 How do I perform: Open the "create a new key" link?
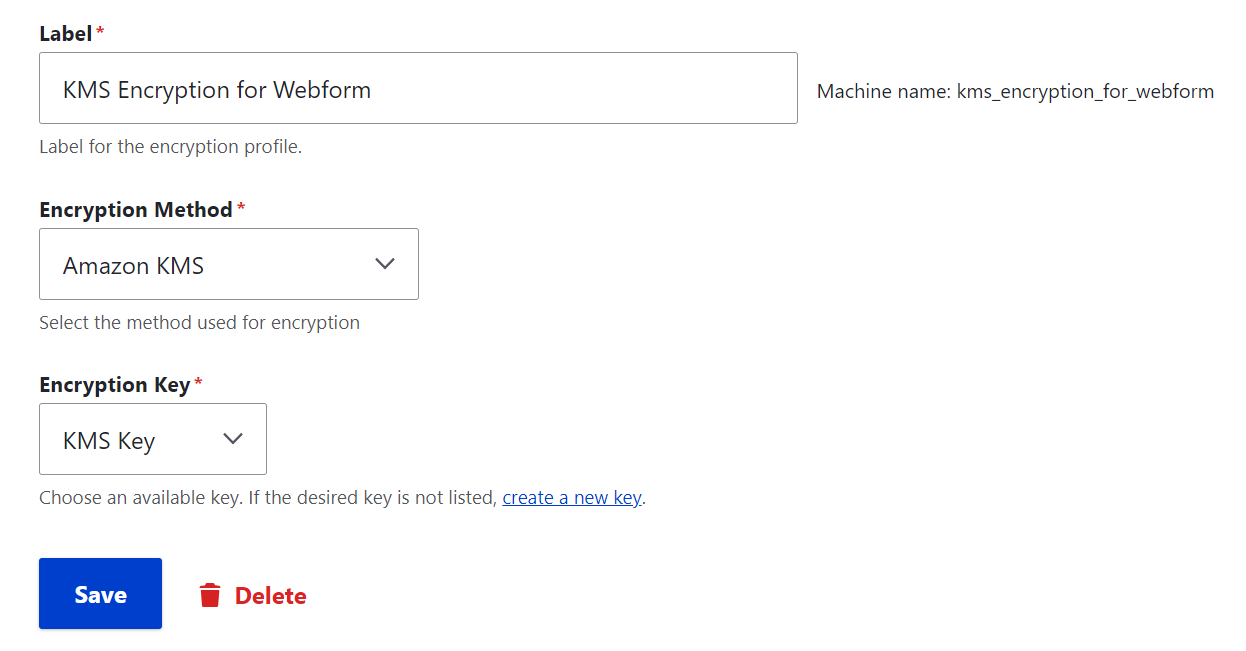(x=571, y=497)
